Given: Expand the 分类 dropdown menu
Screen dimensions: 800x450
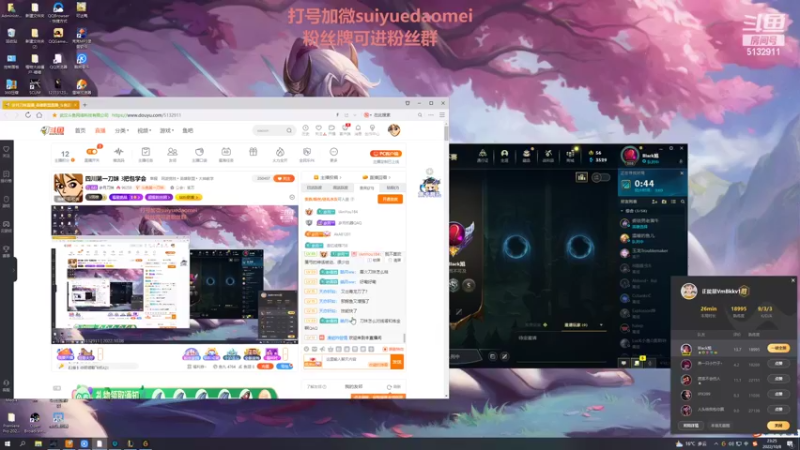Looking at the screenshot, I should [121, 131].
